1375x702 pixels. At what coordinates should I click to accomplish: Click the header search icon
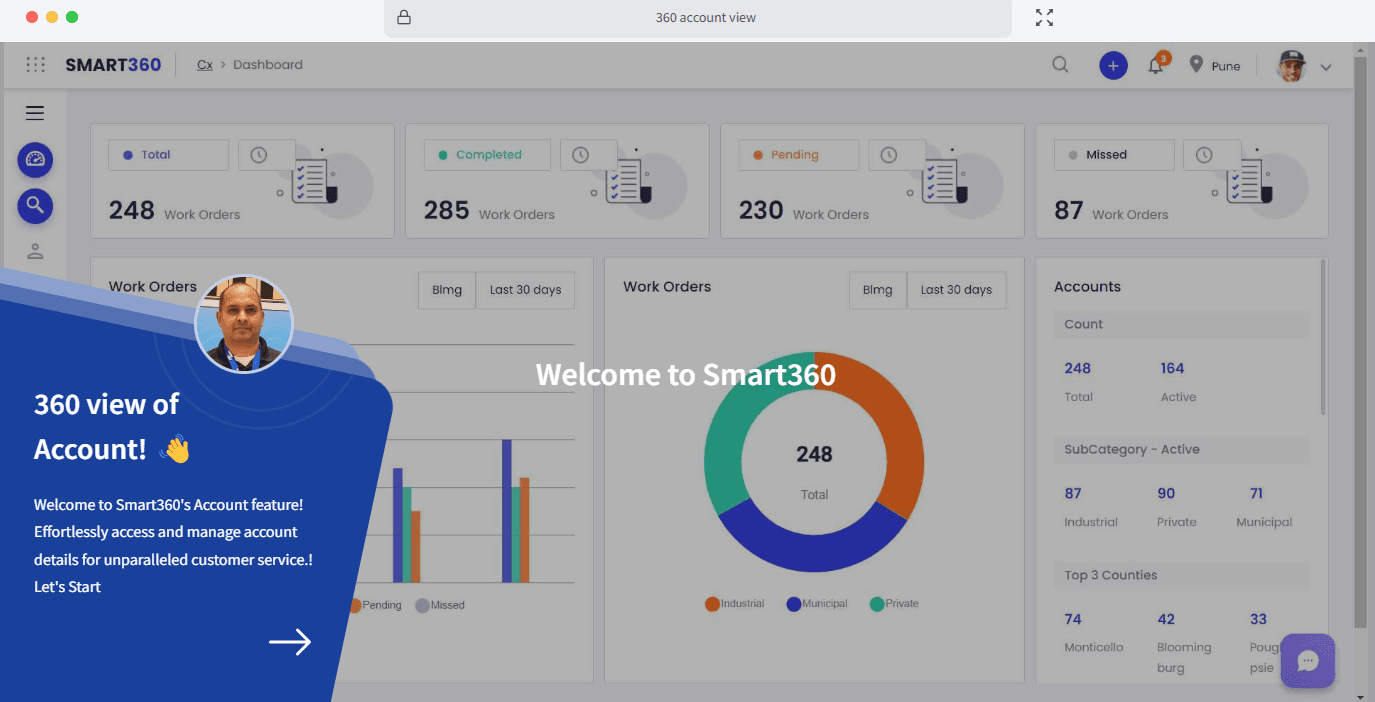[1060, 65]
